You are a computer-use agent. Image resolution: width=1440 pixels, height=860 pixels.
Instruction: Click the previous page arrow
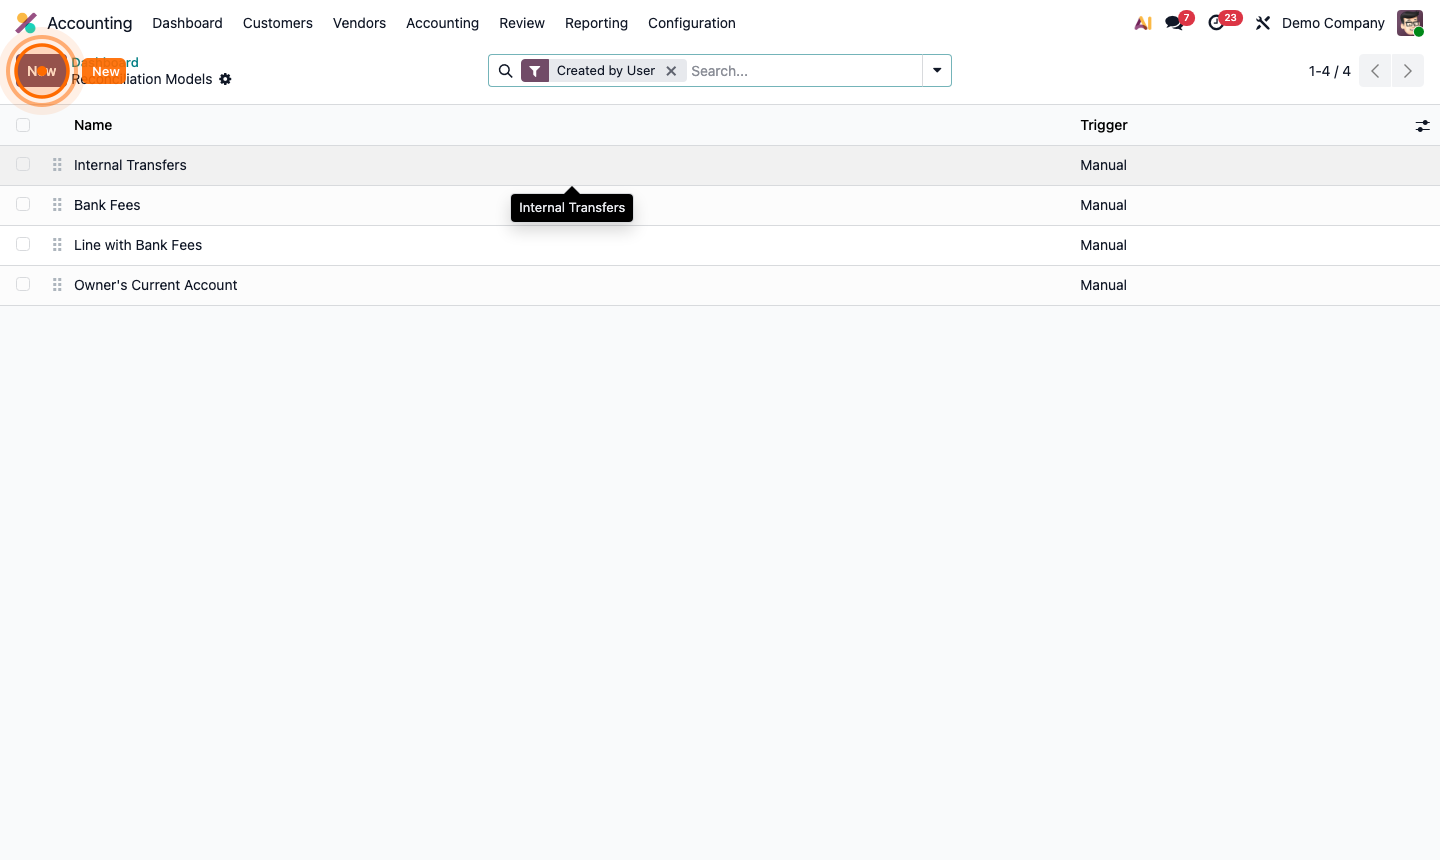(1374, 70)
